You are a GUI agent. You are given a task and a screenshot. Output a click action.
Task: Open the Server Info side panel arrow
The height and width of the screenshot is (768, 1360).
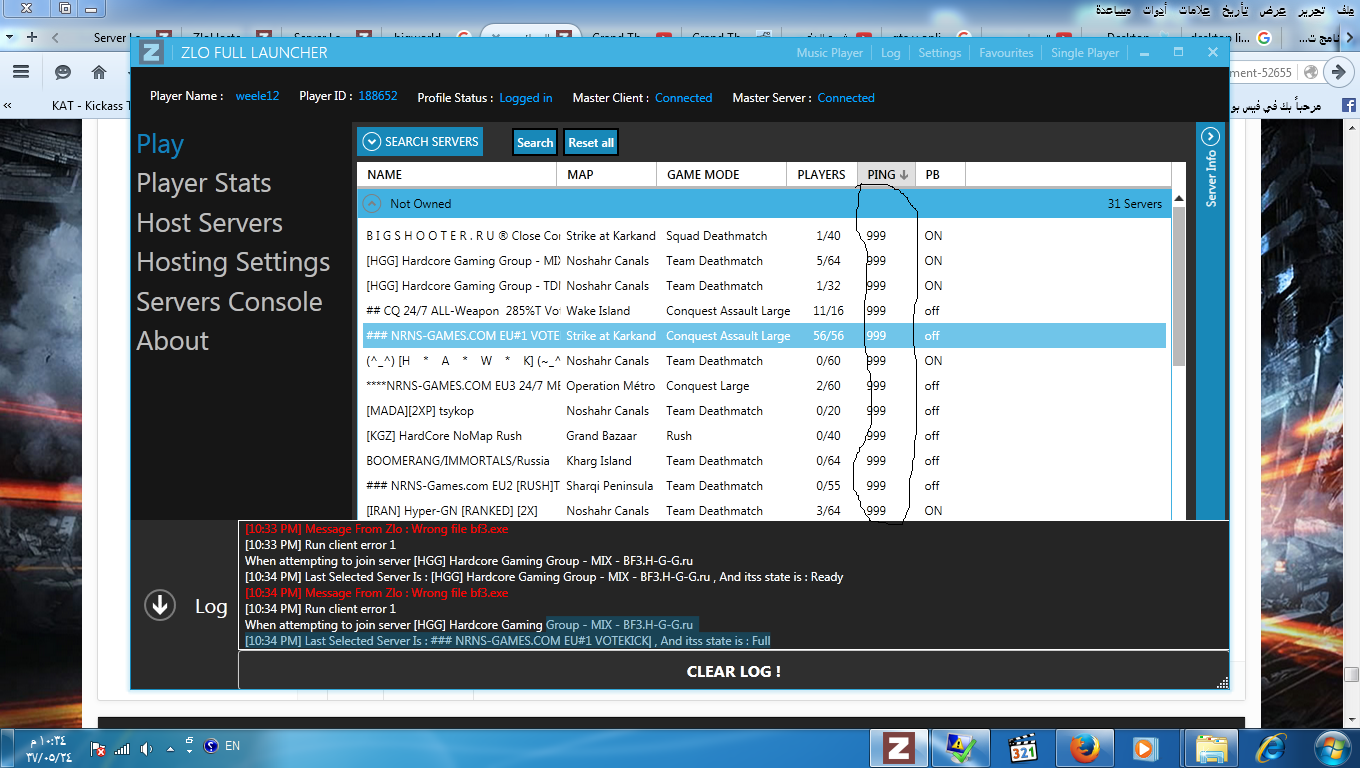1210,137
